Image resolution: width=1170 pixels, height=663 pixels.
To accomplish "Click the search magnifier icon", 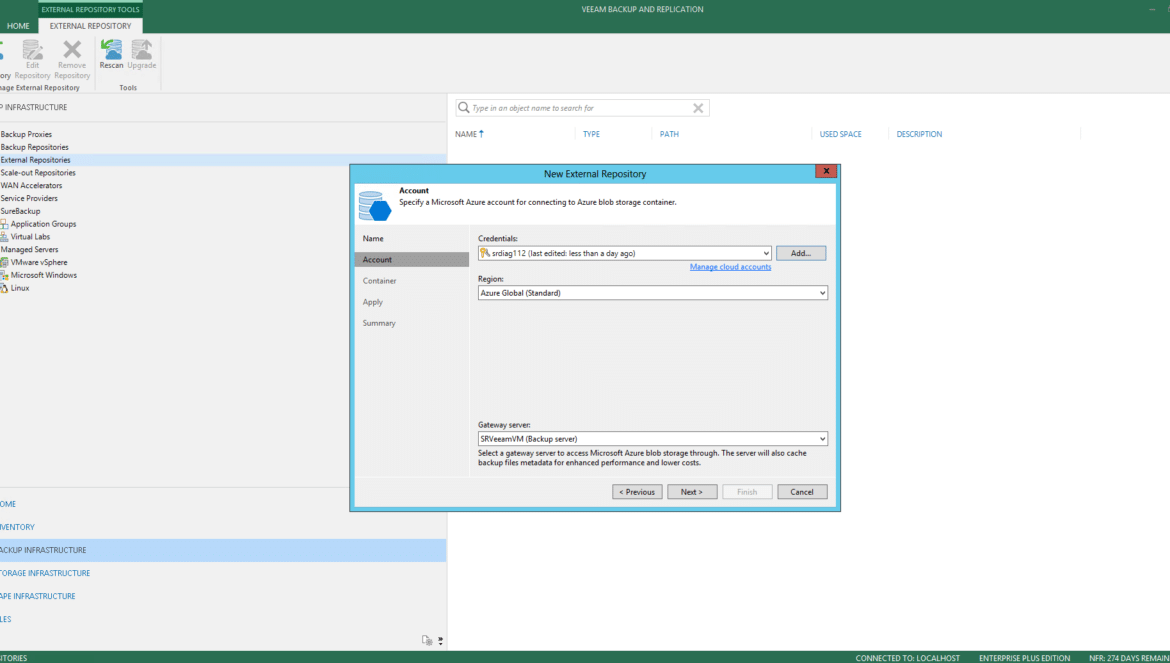I will [463, 107].
